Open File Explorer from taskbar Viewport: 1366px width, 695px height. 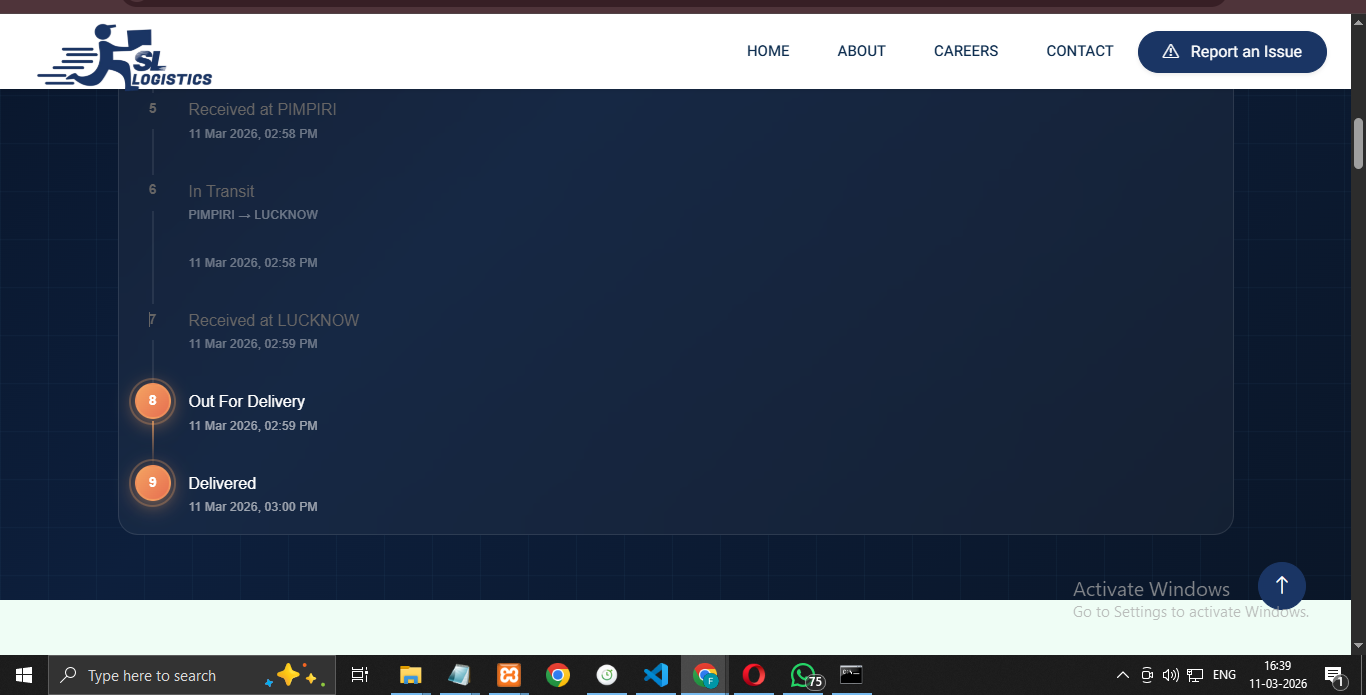[x=410, y=675]
